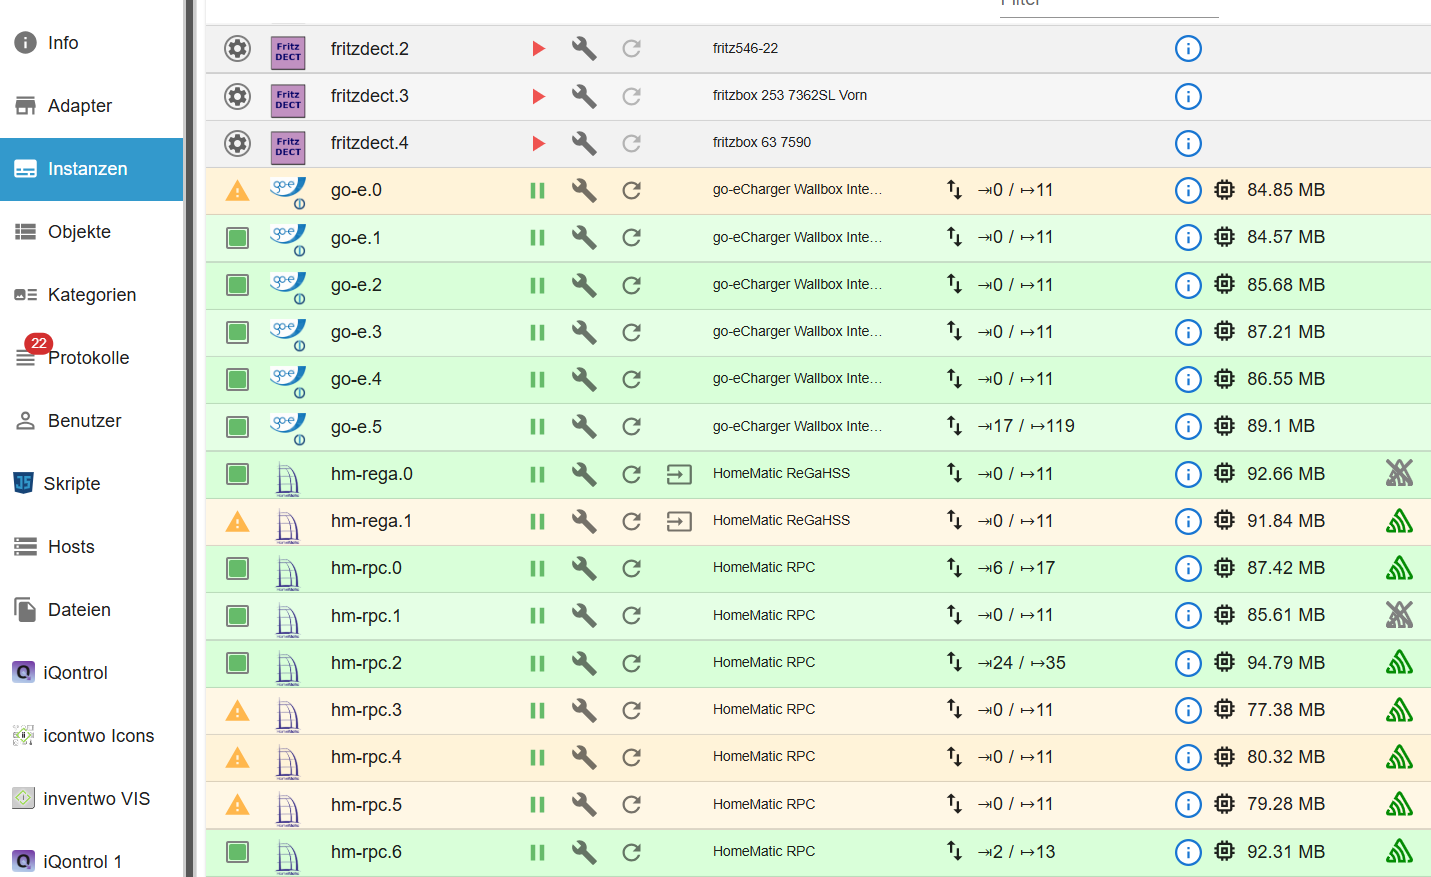Start the fritzdect.2 instance

538,49
